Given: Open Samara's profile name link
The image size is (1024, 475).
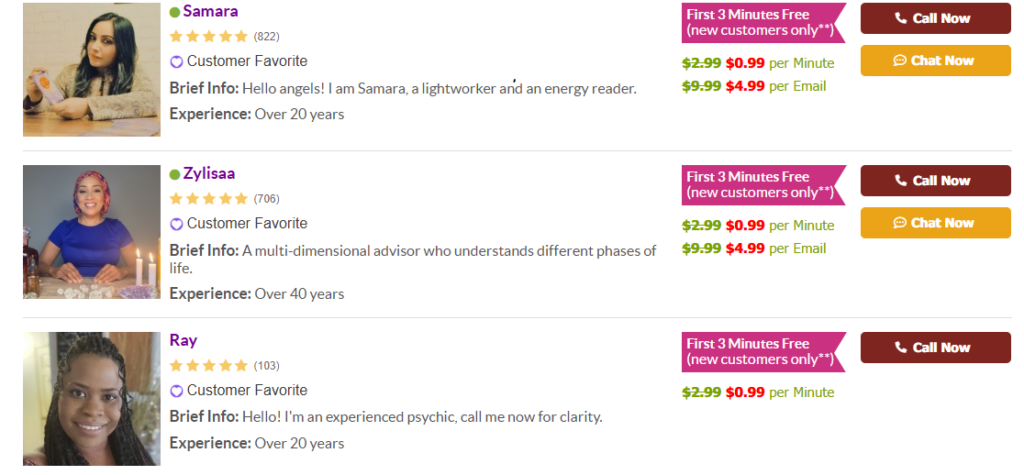Looking at the screenshot, I should point(210,11).
